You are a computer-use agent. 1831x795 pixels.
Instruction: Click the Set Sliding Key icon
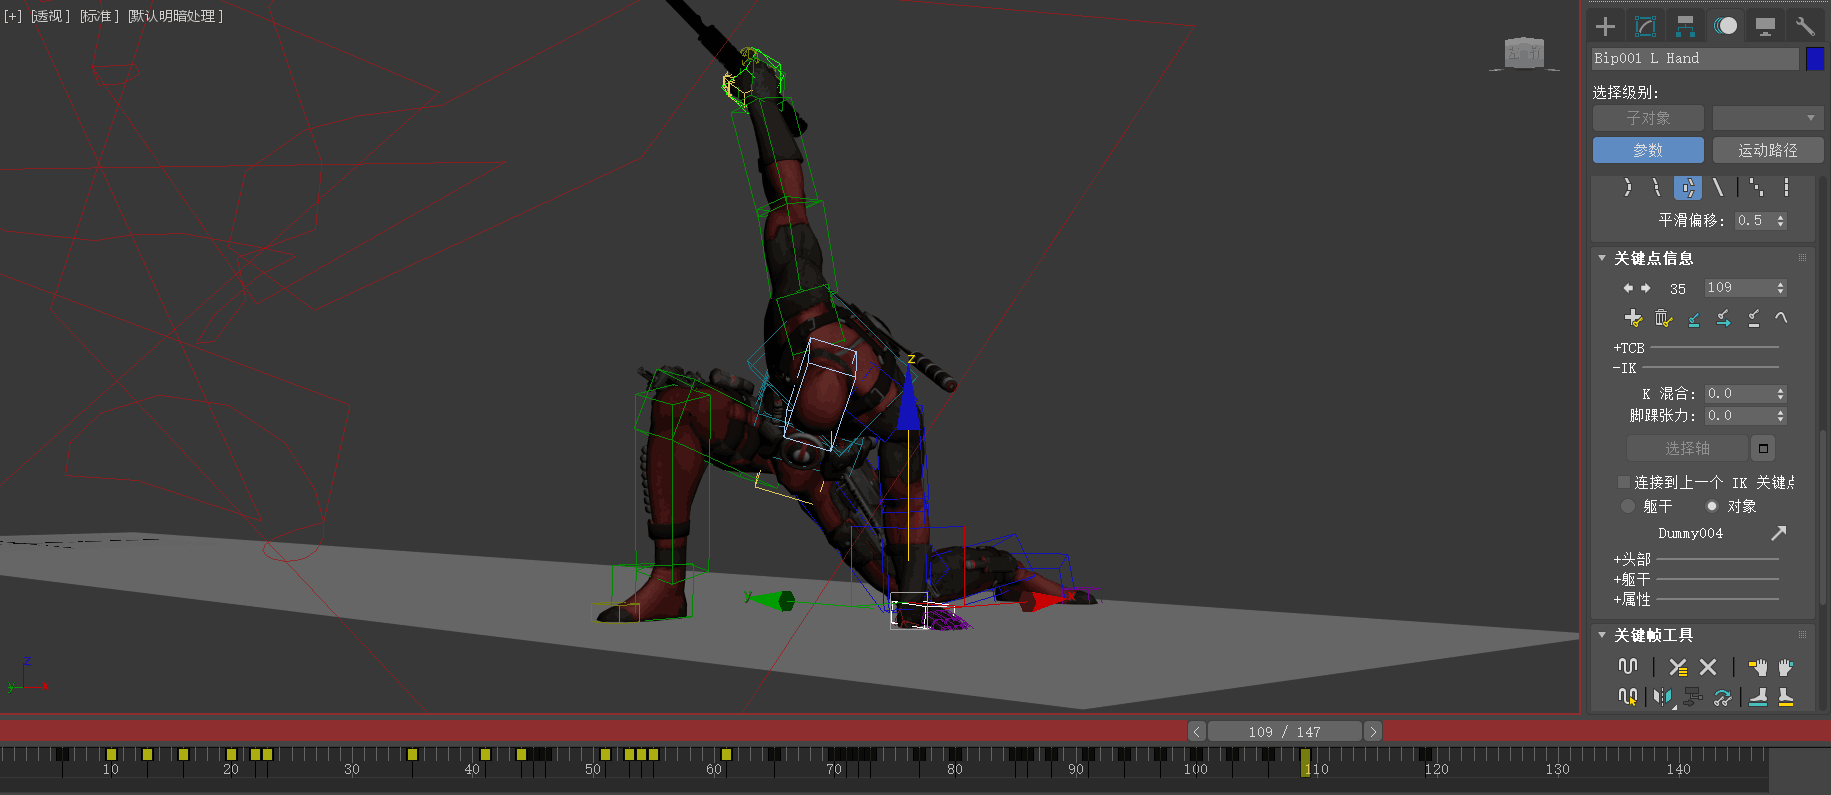tap(1724, 318)
